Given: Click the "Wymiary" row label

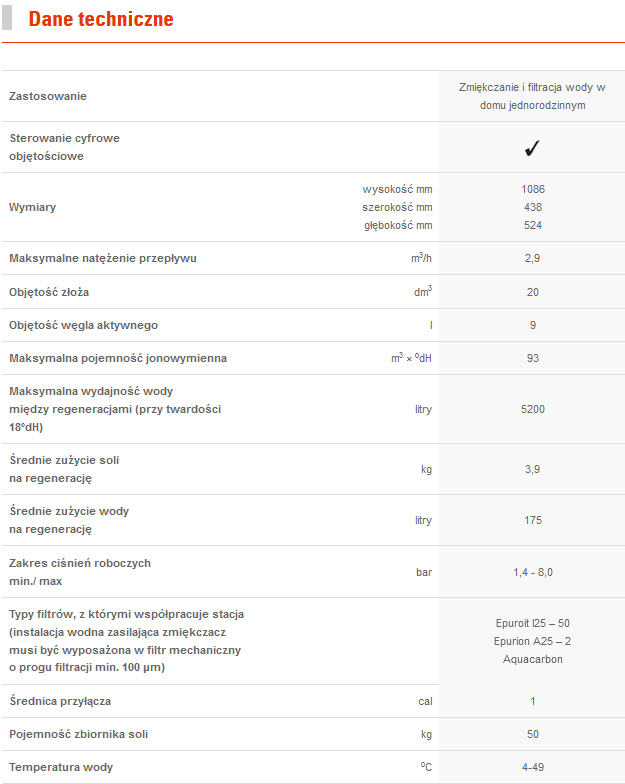Looking at the screenshot, I should [x=32, y=207].
